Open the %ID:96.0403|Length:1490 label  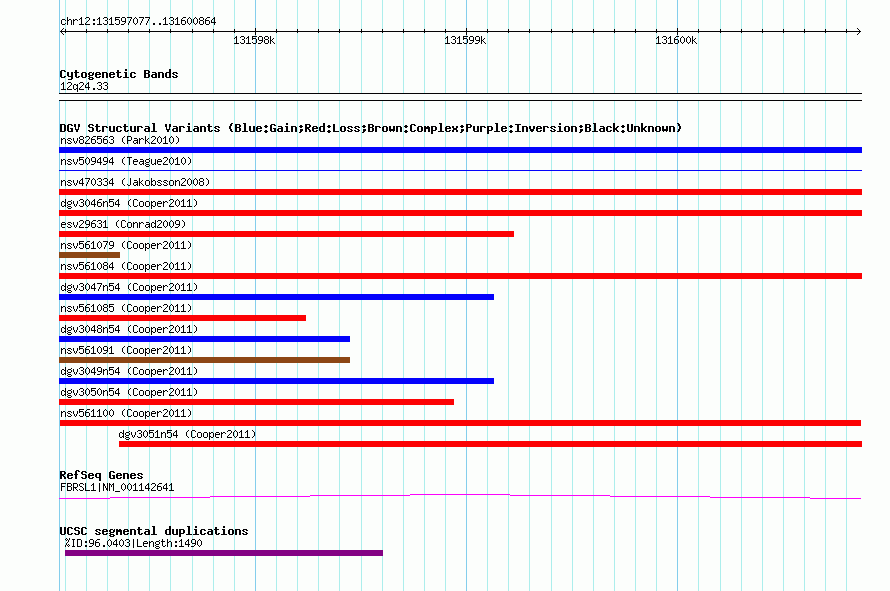click(x=133, y=543)
